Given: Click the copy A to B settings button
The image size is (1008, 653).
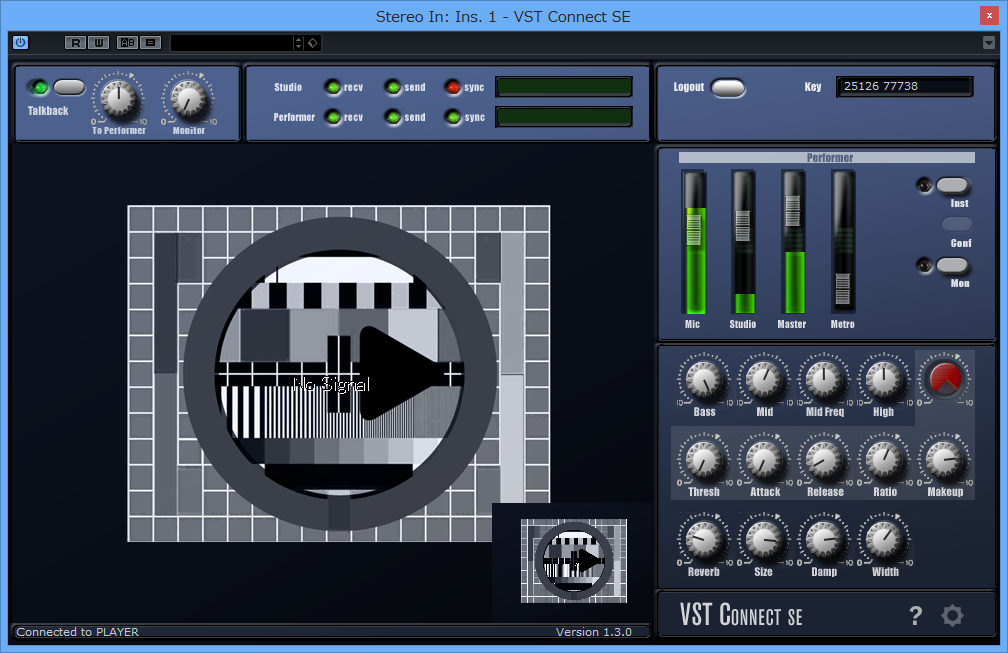Looking at the screenshot, I should (x=150, y=42).
